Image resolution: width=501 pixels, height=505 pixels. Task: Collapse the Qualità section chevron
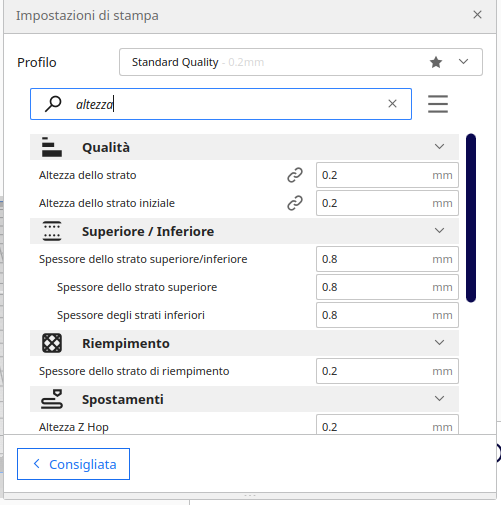coord(439,147)
